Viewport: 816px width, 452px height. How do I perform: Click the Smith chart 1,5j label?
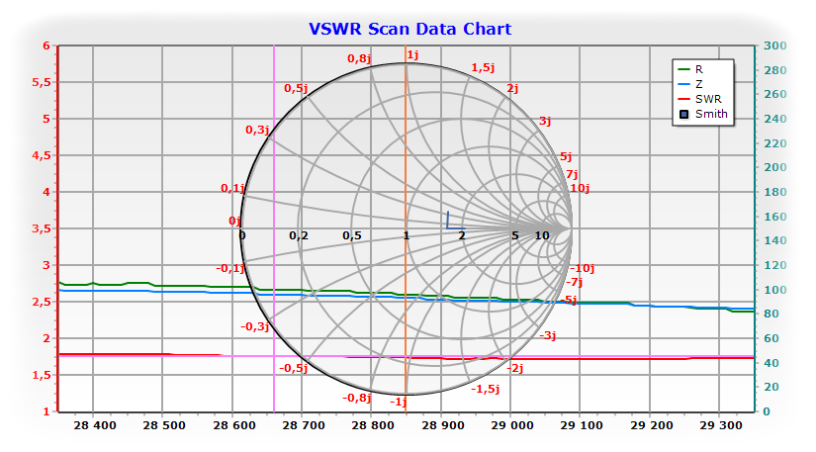(x=483, y=68)
